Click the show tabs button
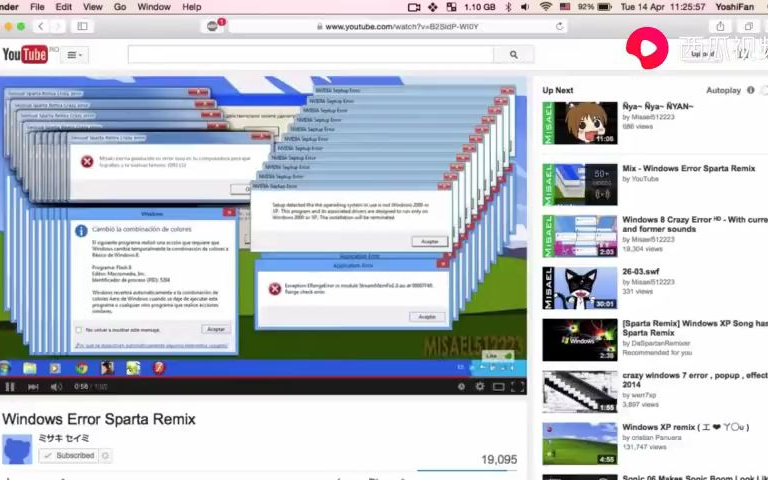Viewport: 768px width, 480px height. (x=748, y=26)
